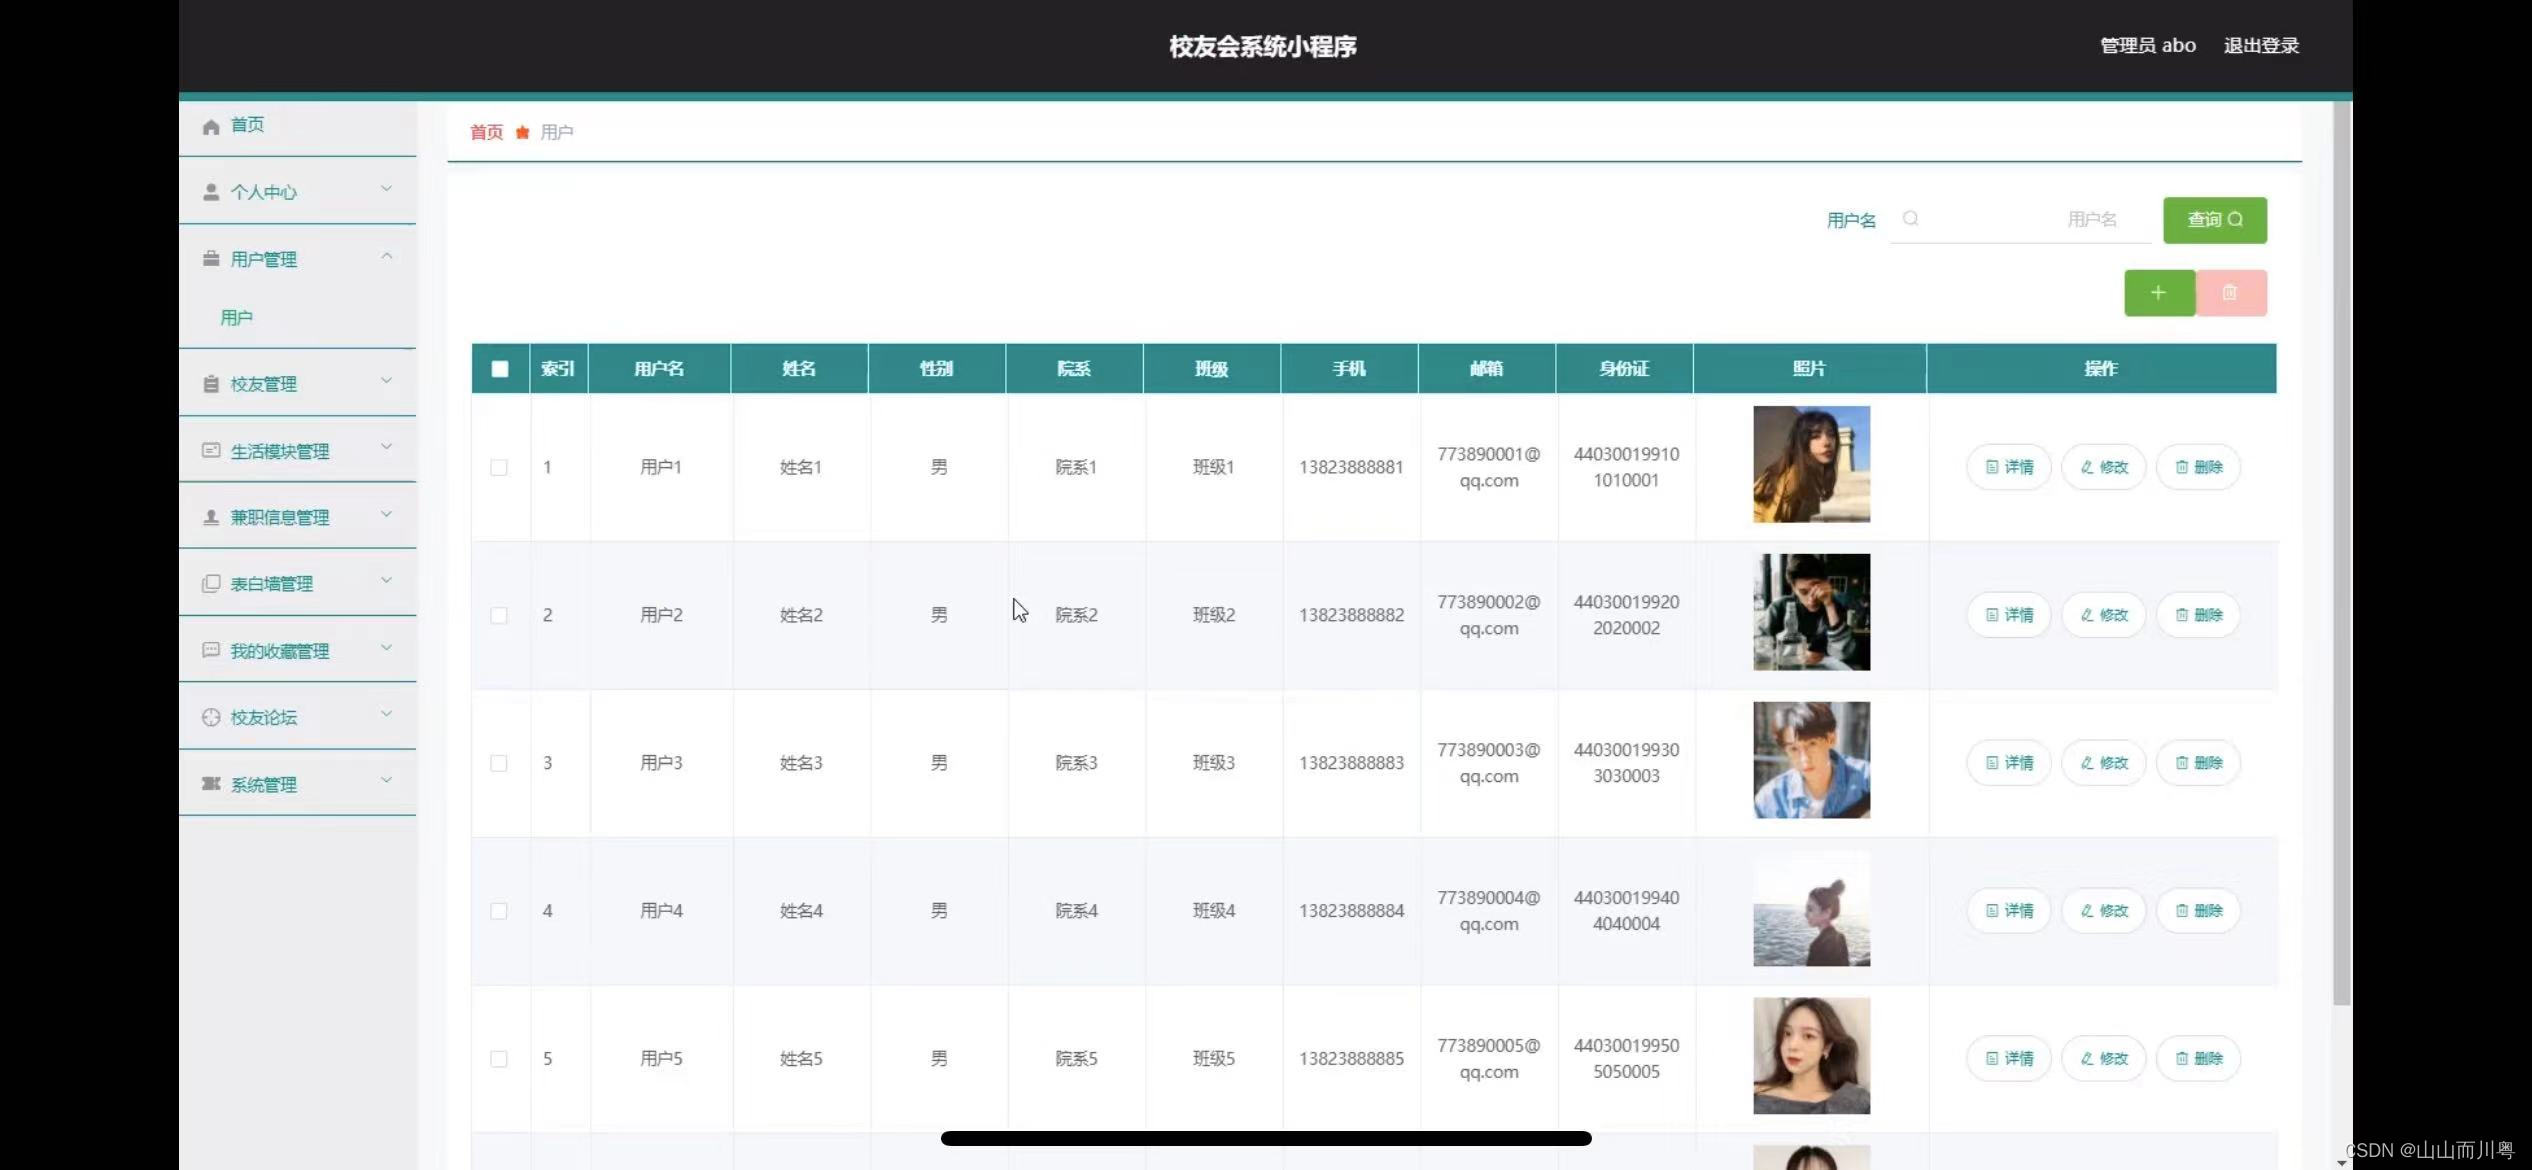Select the 用户 submenu item
Image resolution: width=2532 pixels, height=1170 pixels.
point(236,318)
